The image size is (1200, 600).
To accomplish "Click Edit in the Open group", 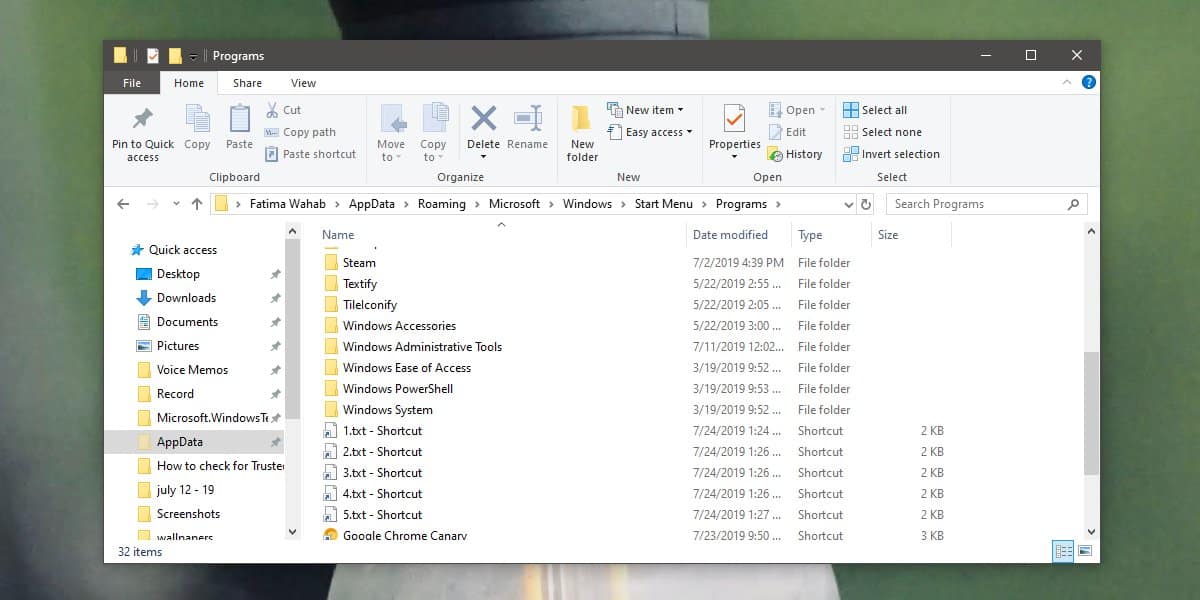I will (x=787, y=132).
